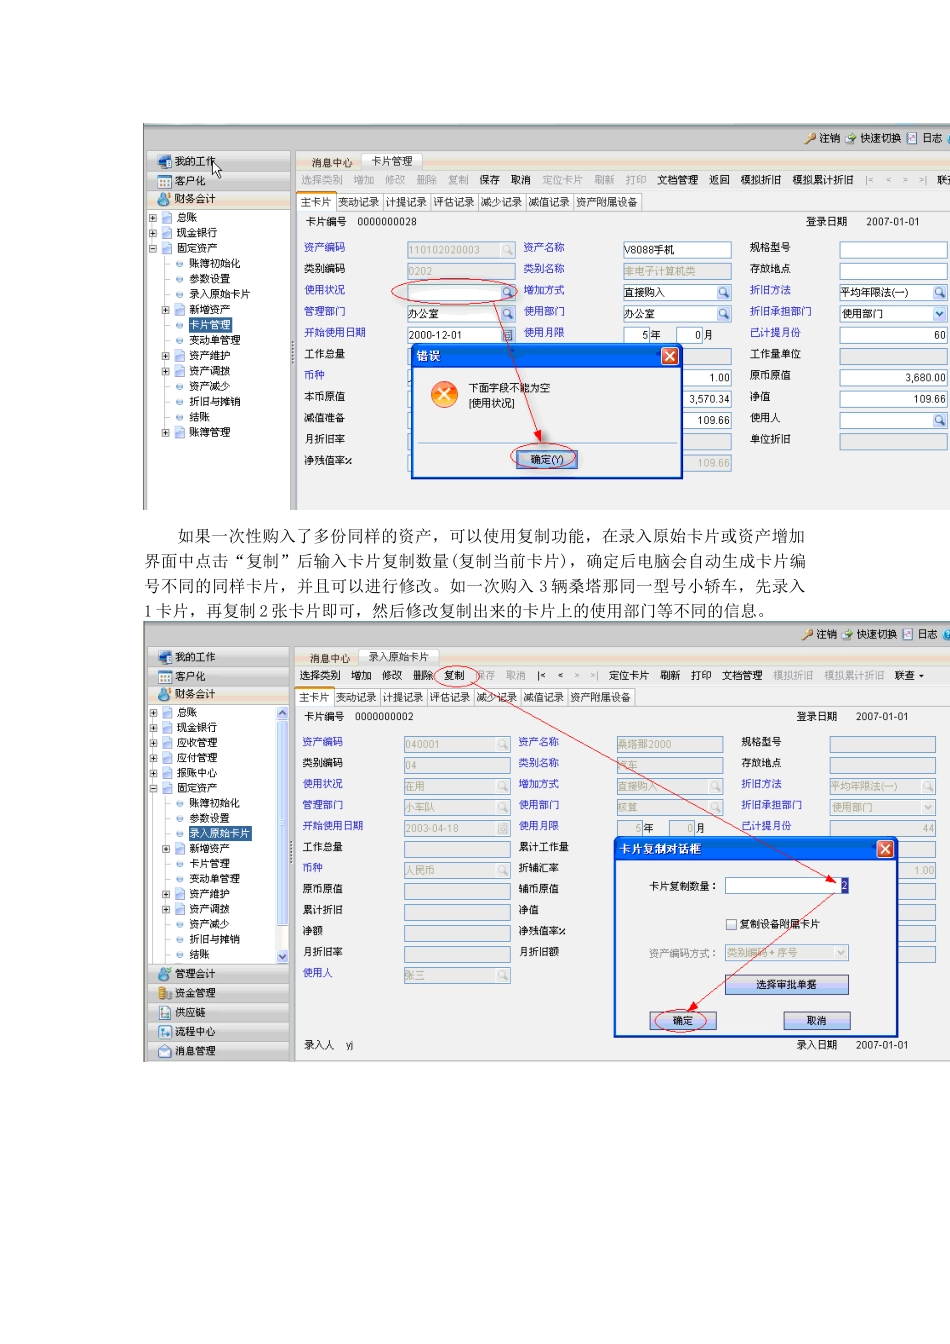This screenshot has width=950, height=1344.
Task: Select 录入原始卡片 tree item in lower window
Action: pyautogui.click(x=219, y=833)
